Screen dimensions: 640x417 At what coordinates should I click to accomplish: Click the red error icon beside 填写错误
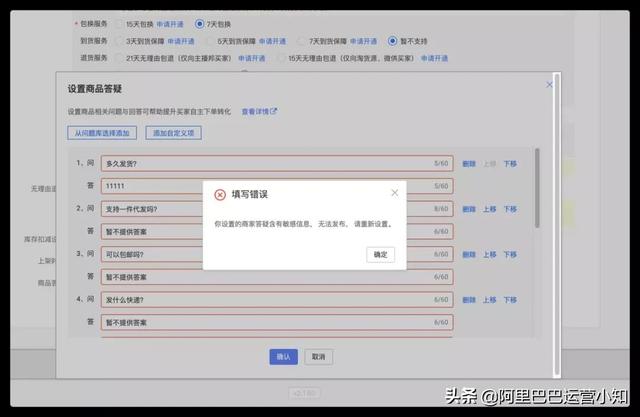[x=220, y=194]
